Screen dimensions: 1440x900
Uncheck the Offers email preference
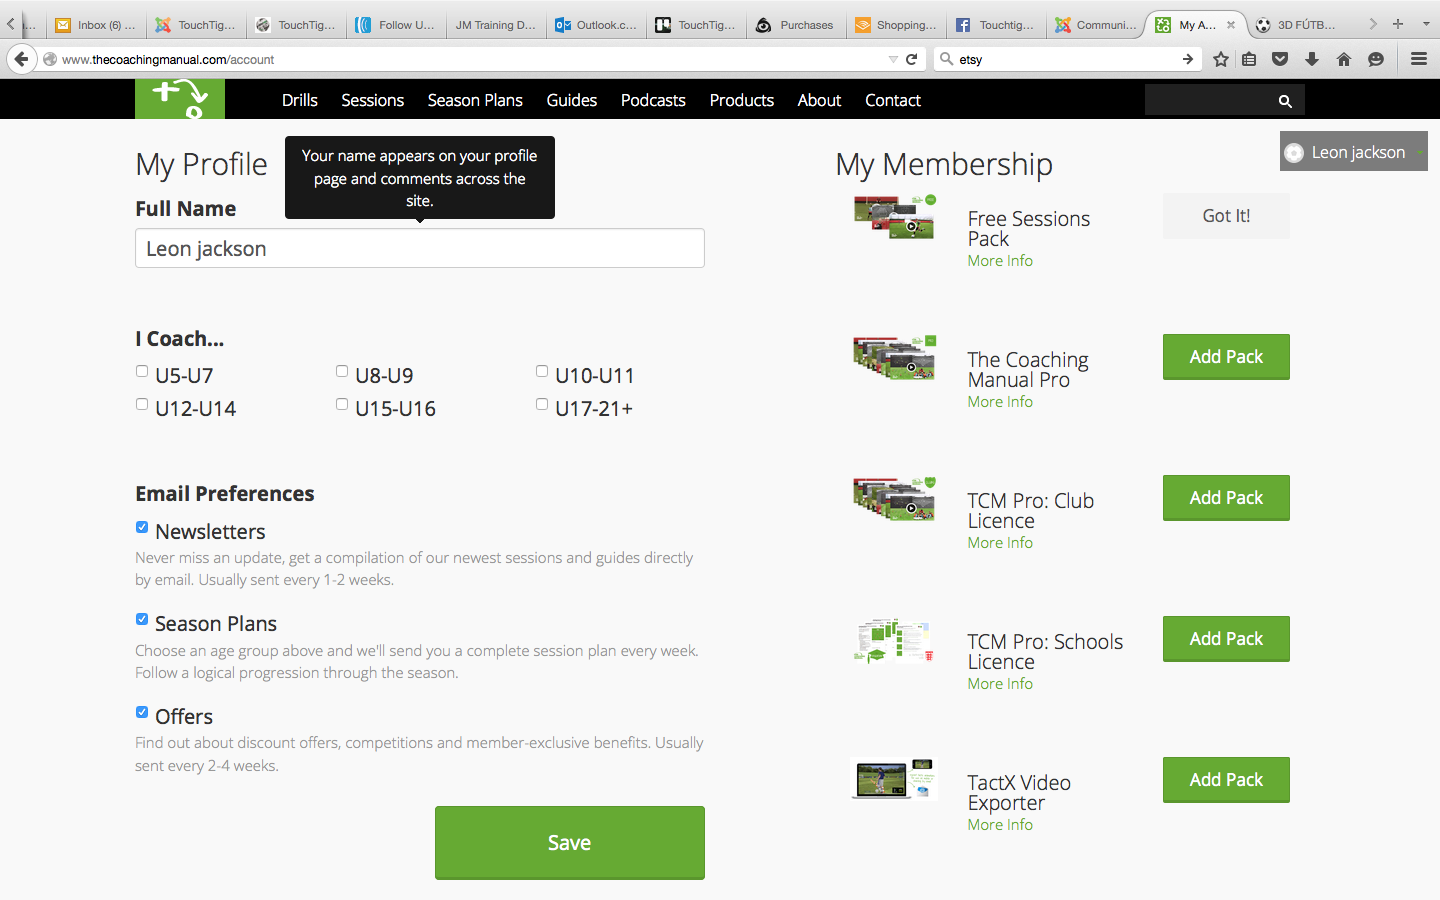142,712
